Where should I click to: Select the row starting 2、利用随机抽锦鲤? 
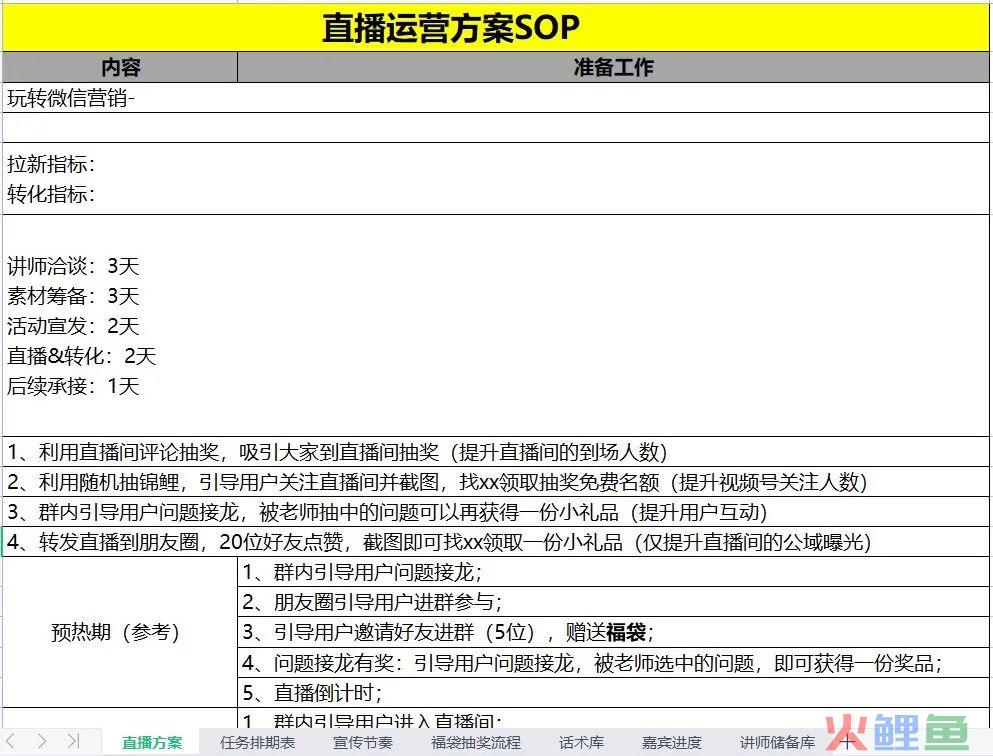[496, 482]
